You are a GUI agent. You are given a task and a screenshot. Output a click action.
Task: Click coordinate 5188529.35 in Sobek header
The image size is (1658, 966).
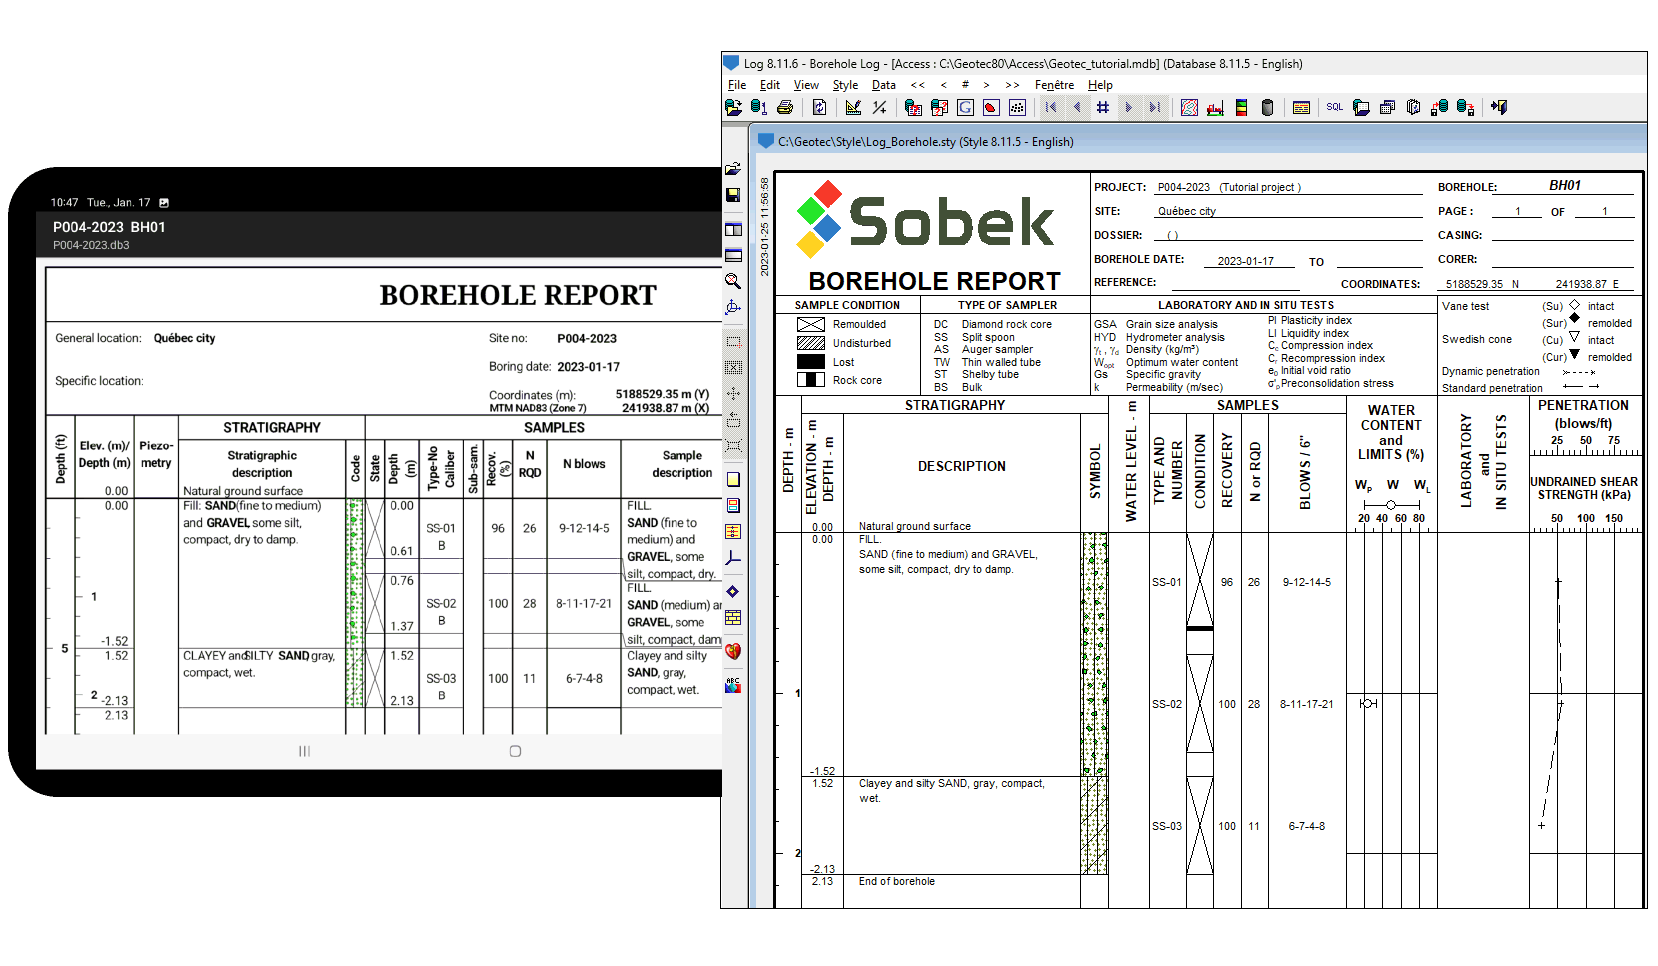(x=1474, y=284)
